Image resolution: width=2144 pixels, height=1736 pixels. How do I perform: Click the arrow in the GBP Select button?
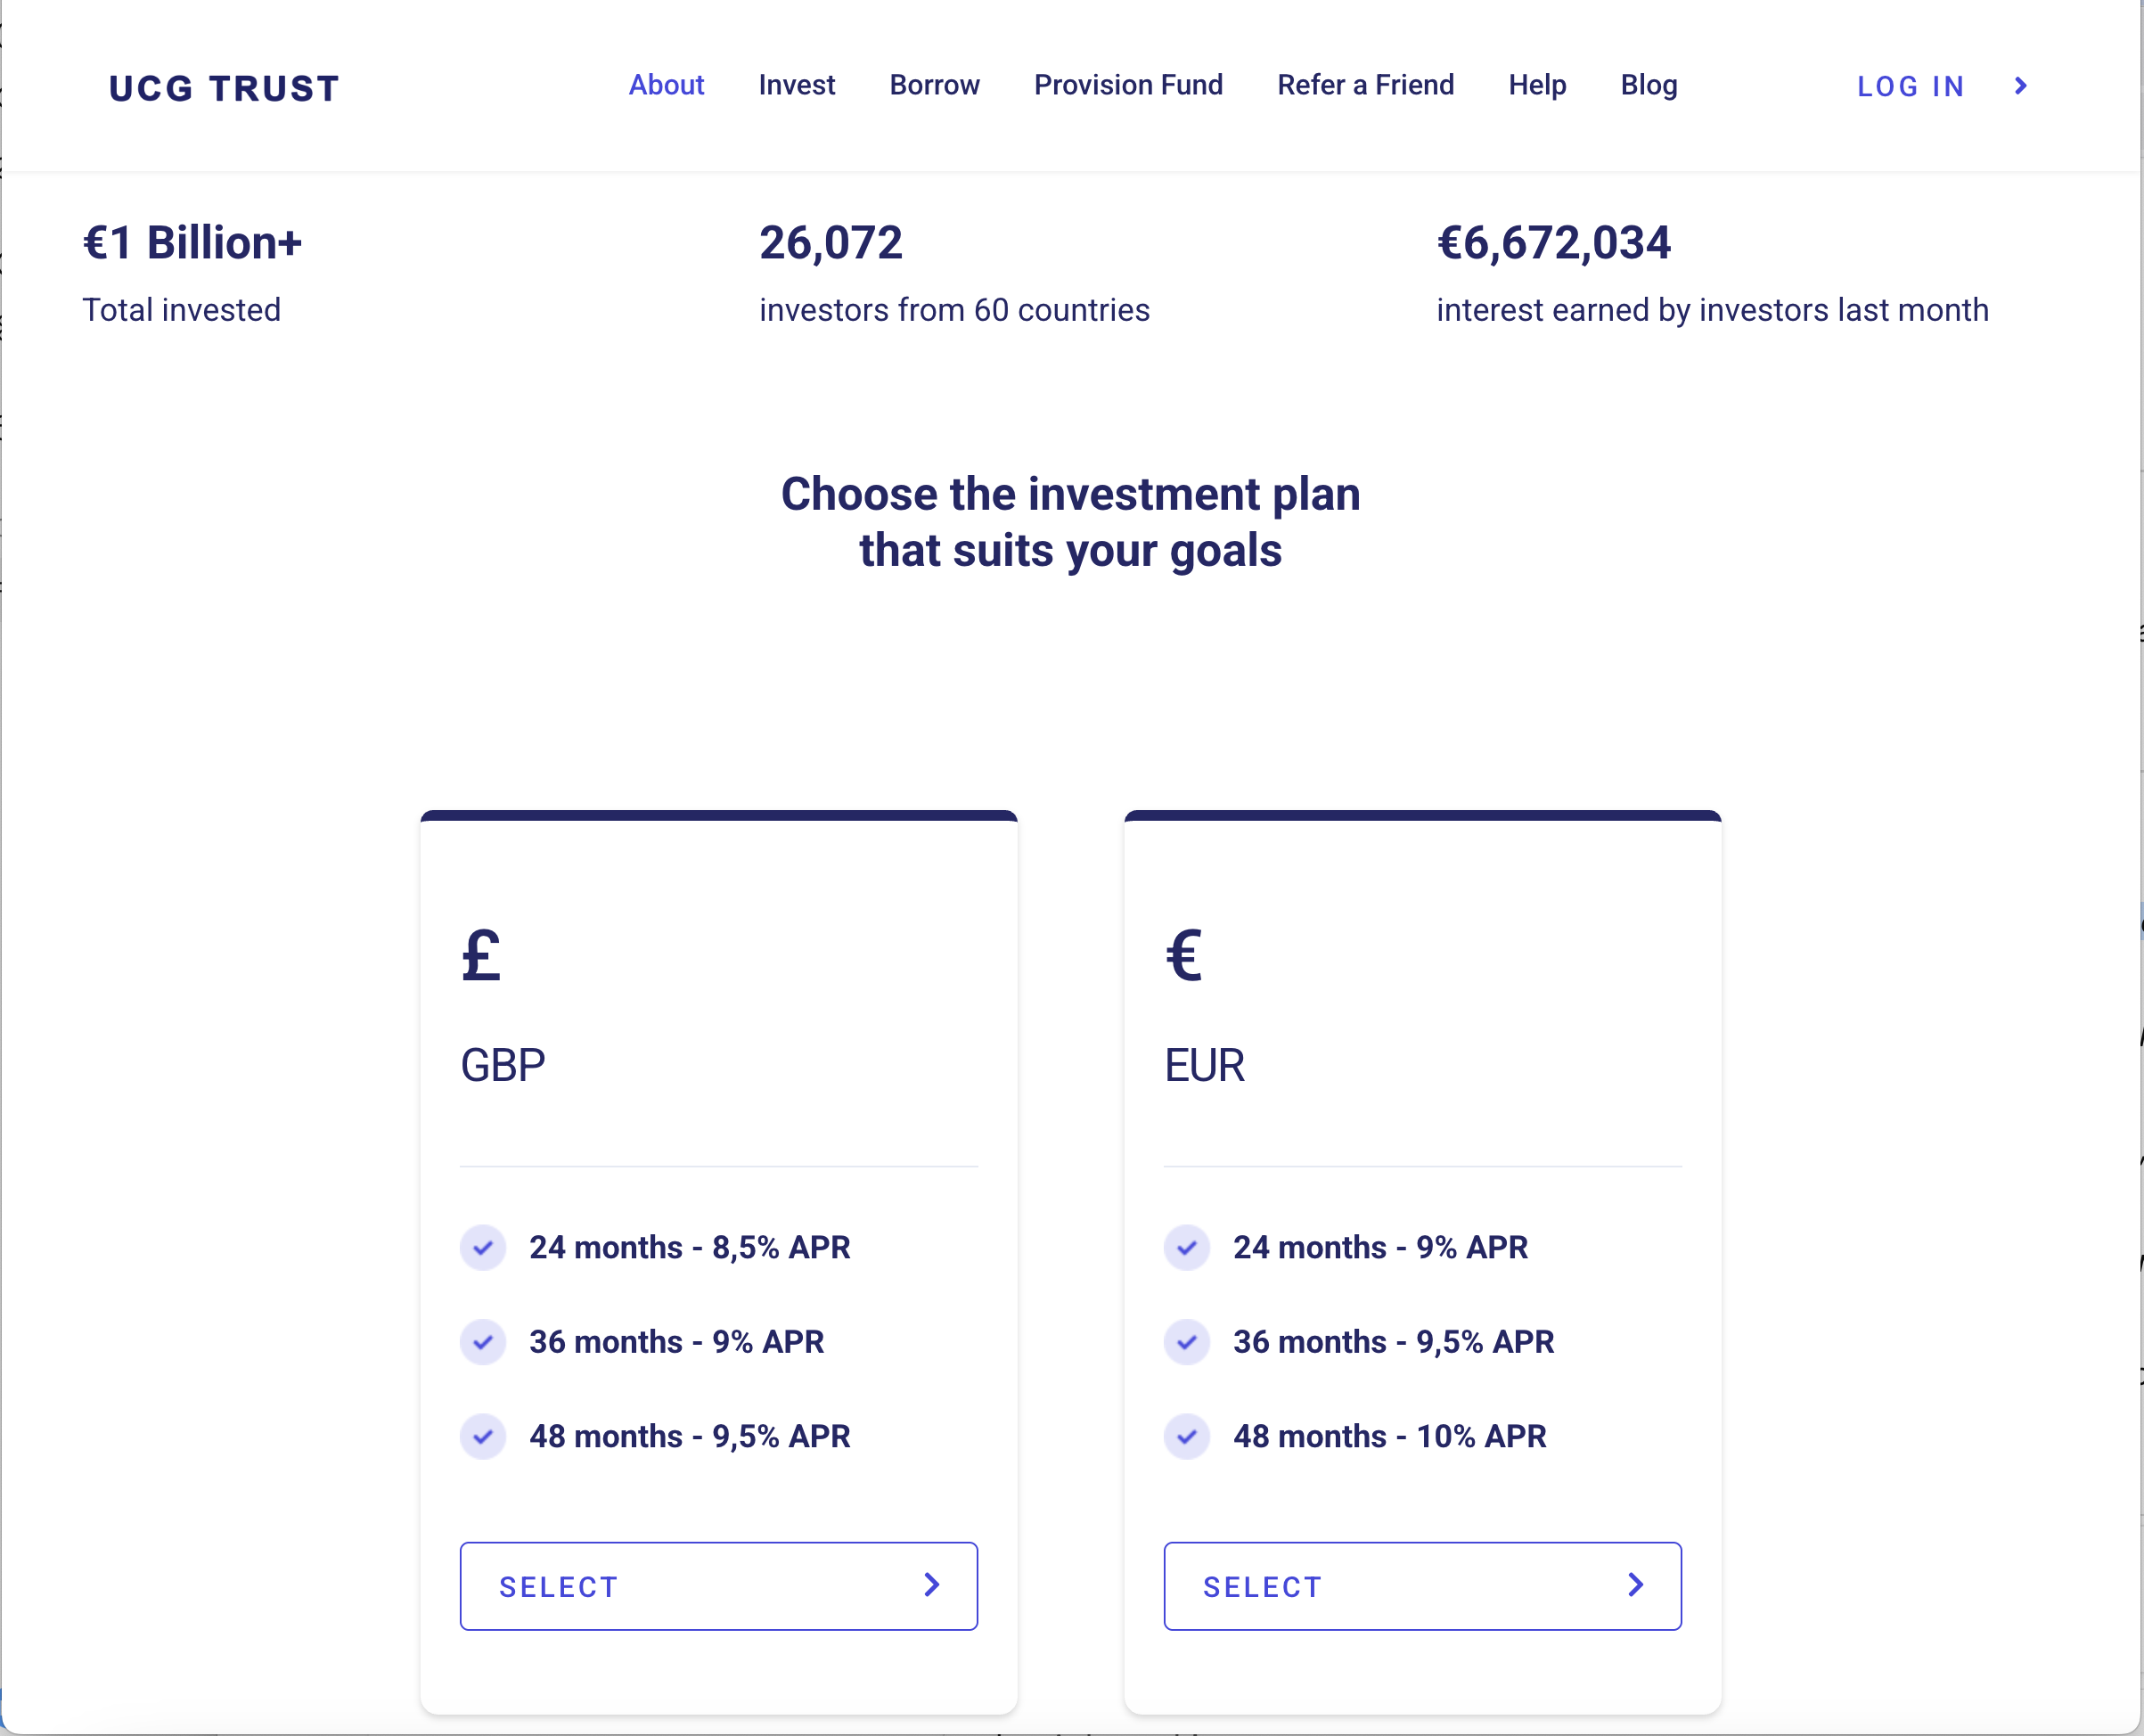tap(932, 1585)
